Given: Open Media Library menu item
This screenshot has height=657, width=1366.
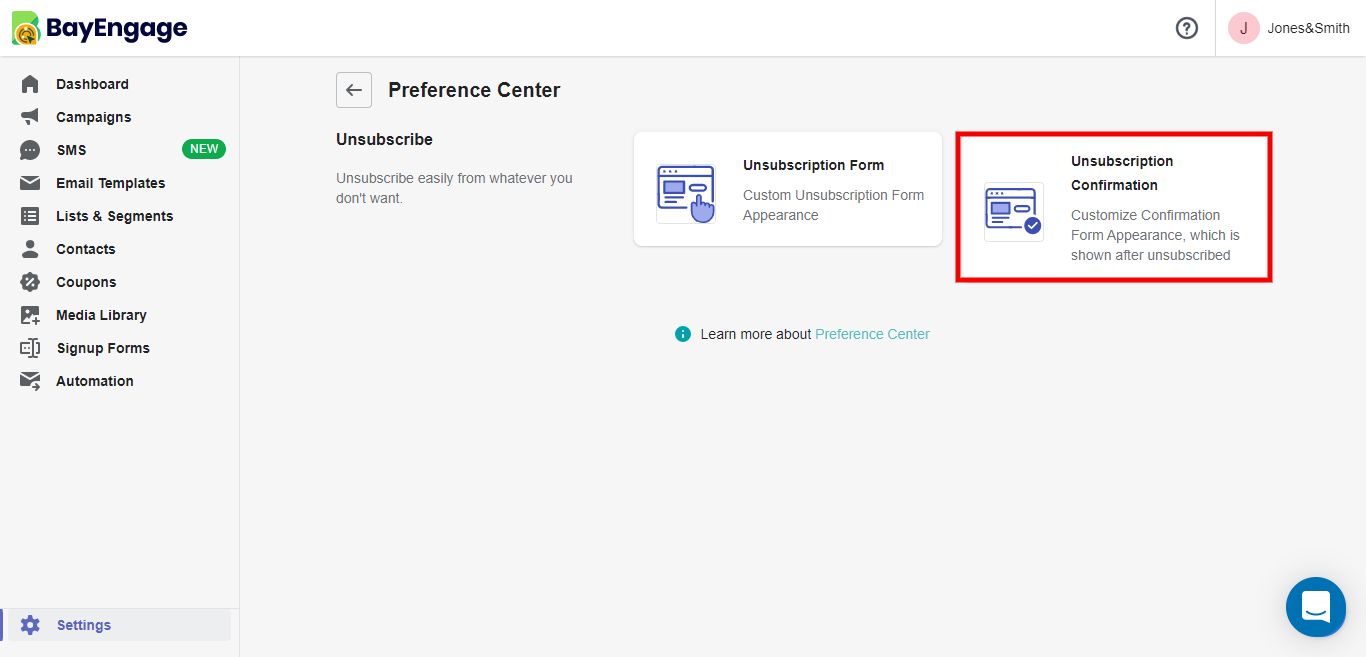Looking at the screenshot, I should [x=101, y=315].
